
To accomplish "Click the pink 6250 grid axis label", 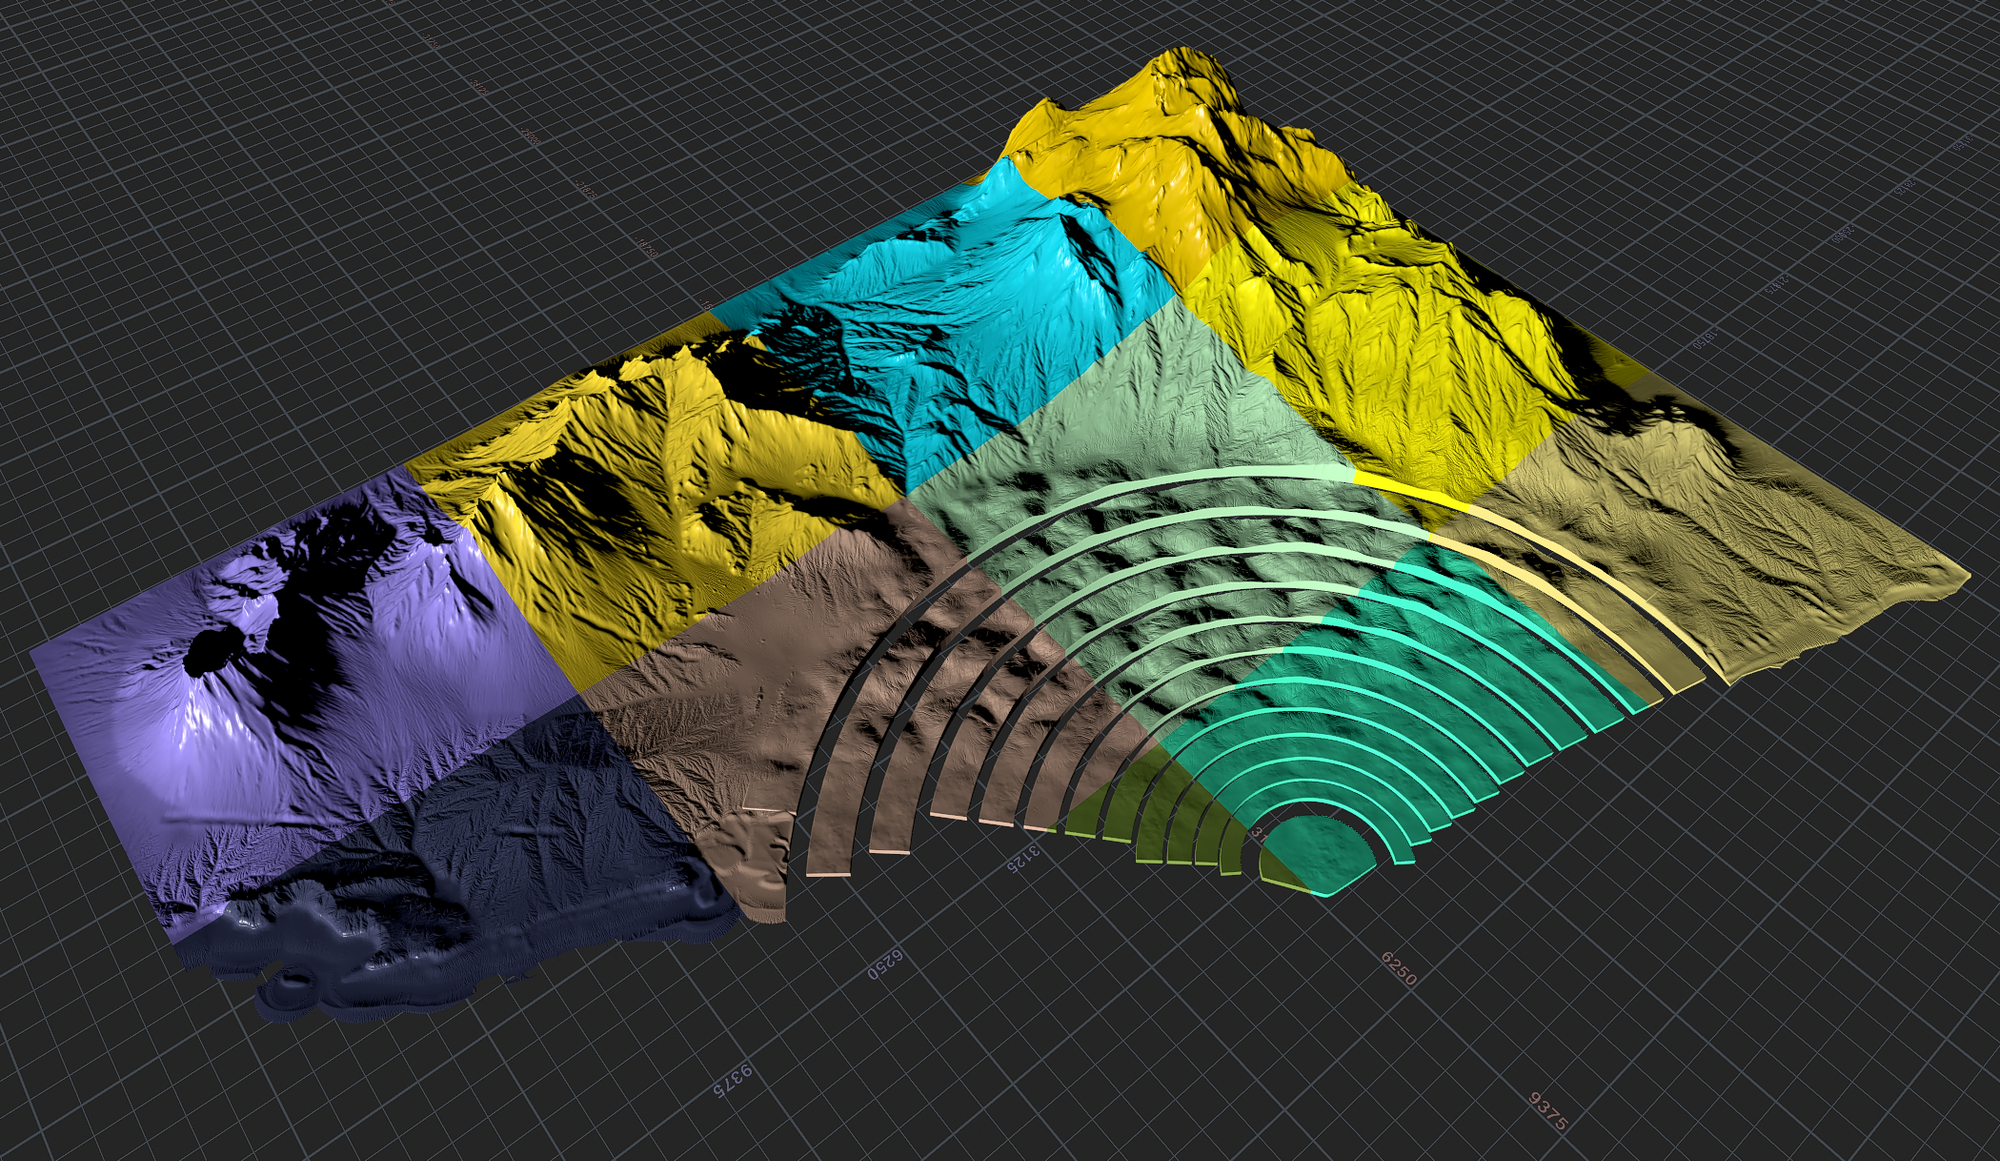I will click(1399, 968).
